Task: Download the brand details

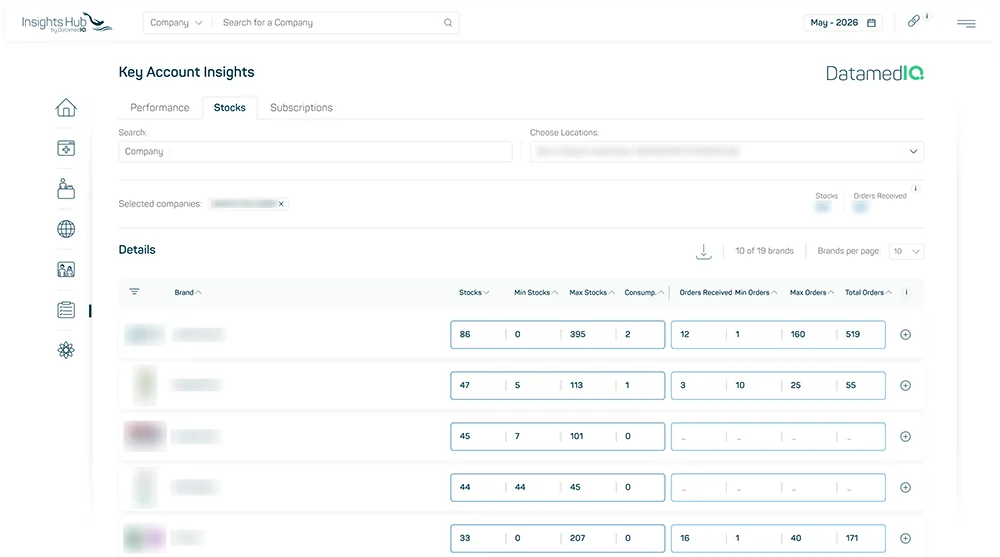Action: pyautogui.click(x=703, y=251)
